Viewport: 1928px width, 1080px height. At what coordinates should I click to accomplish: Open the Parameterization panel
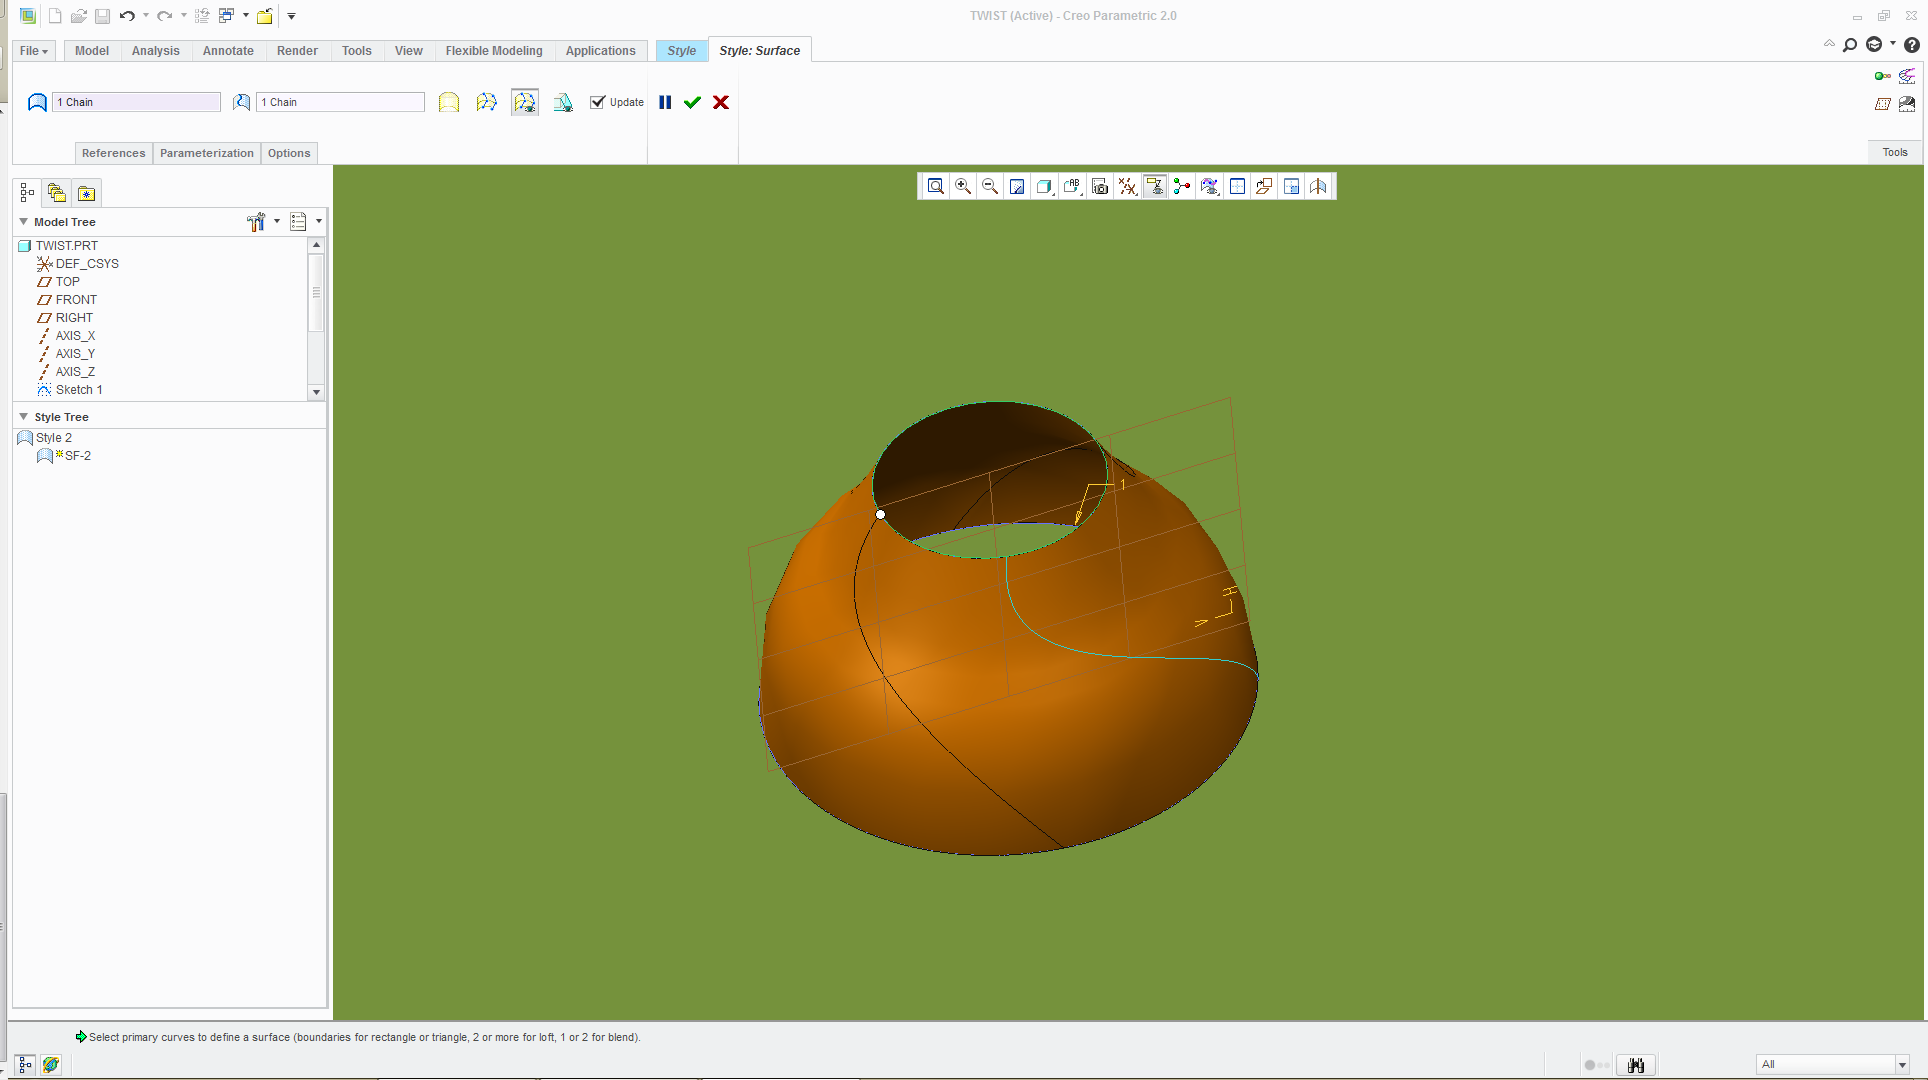click(x=206, y=153)
